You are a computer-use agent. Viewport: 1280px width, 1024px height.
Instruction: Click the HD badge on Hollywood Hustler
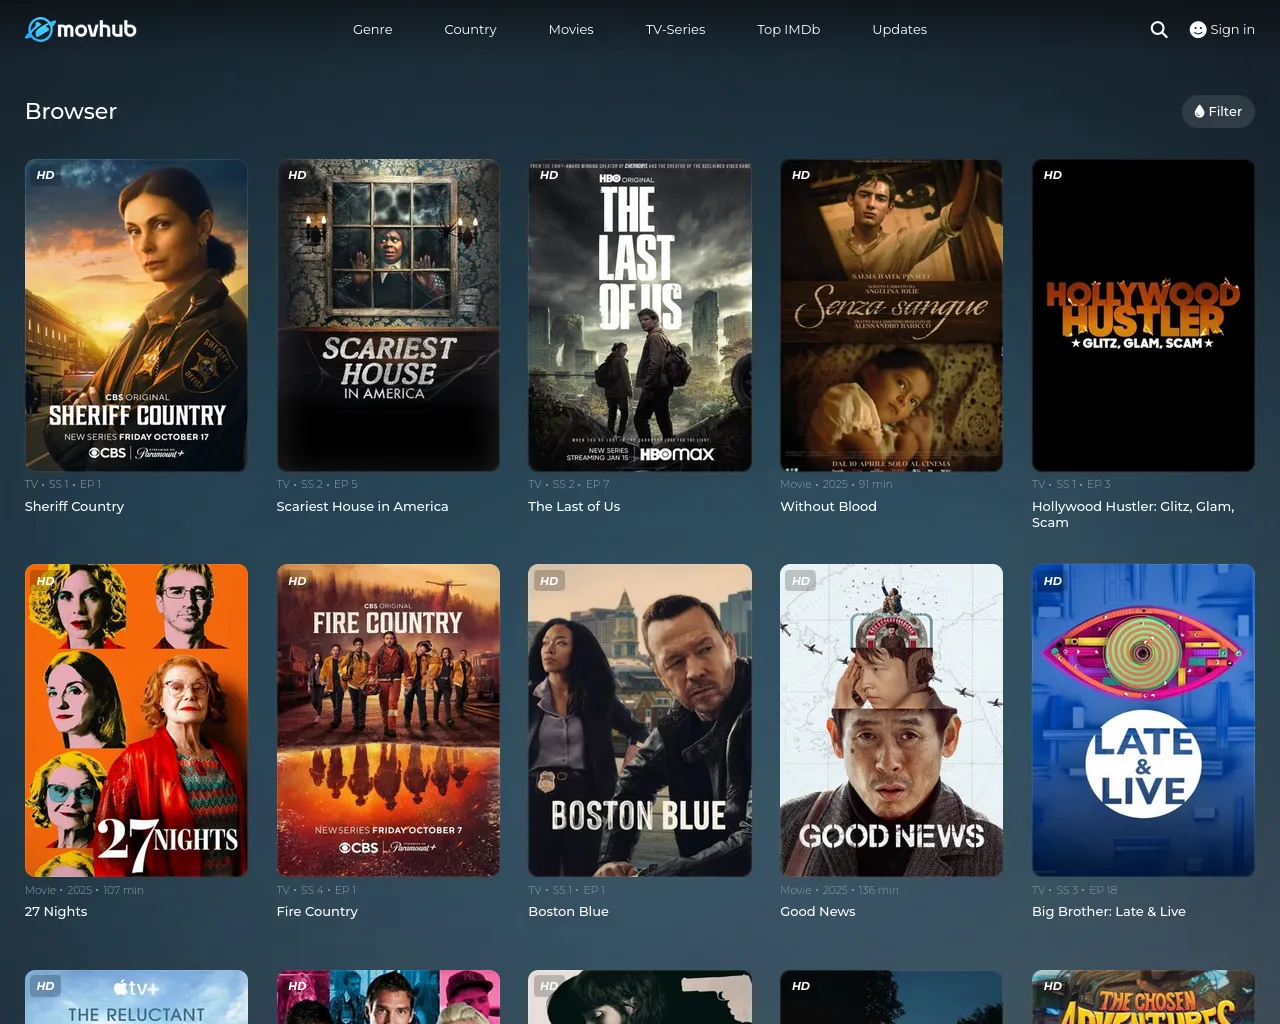pos(1053,175)
